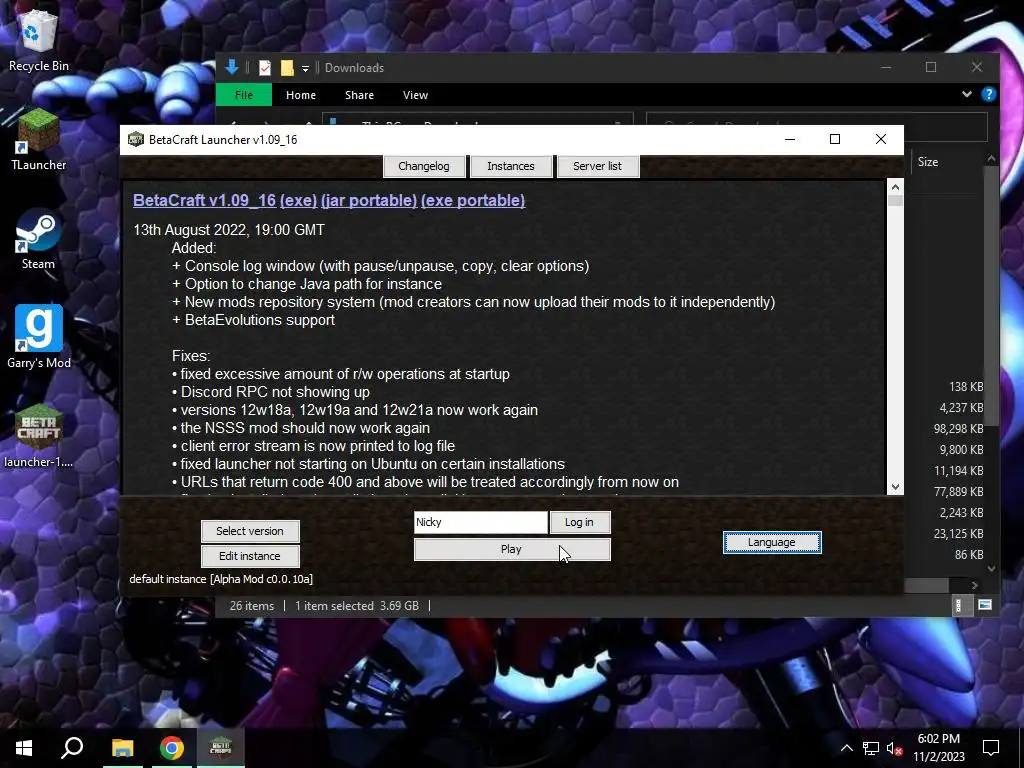The height and width of the screenshot is (768, 1024).
Task: Focus the username field containing Nicky
Action: 480,522
